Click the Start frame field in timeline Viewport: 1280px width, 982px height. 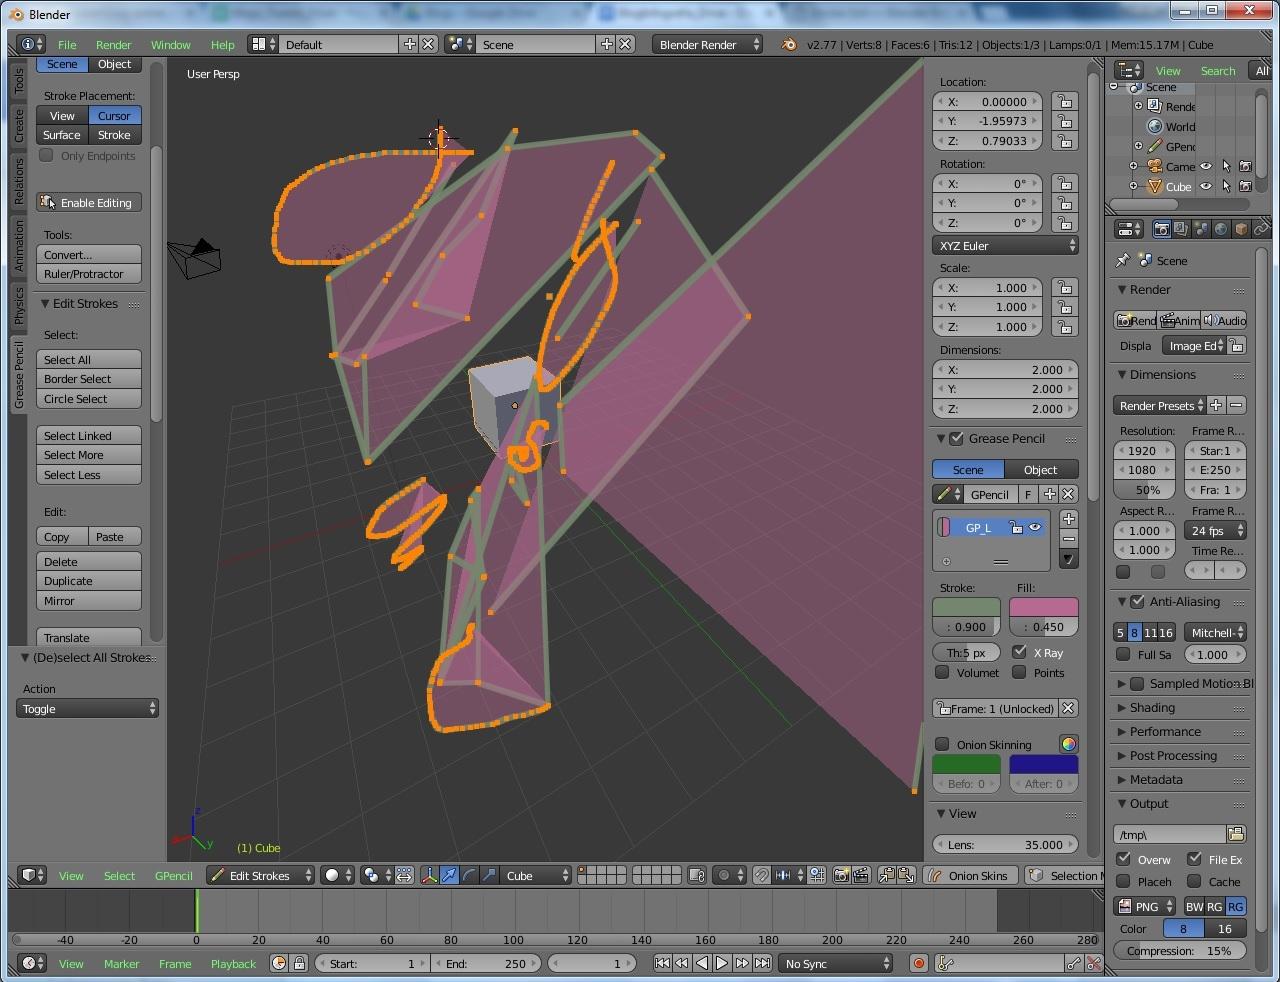(x=372, y=963)
